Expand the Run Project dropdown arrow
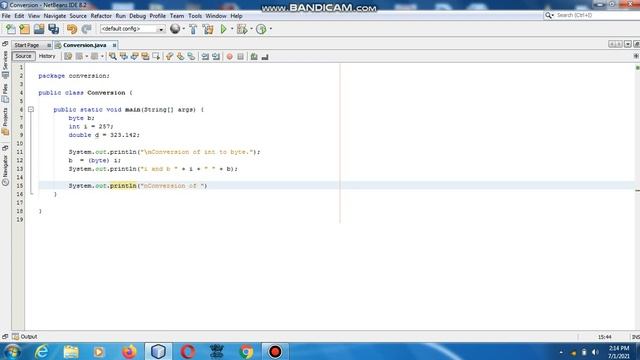The height and width of the screenshot is (360, 640). 231,29
